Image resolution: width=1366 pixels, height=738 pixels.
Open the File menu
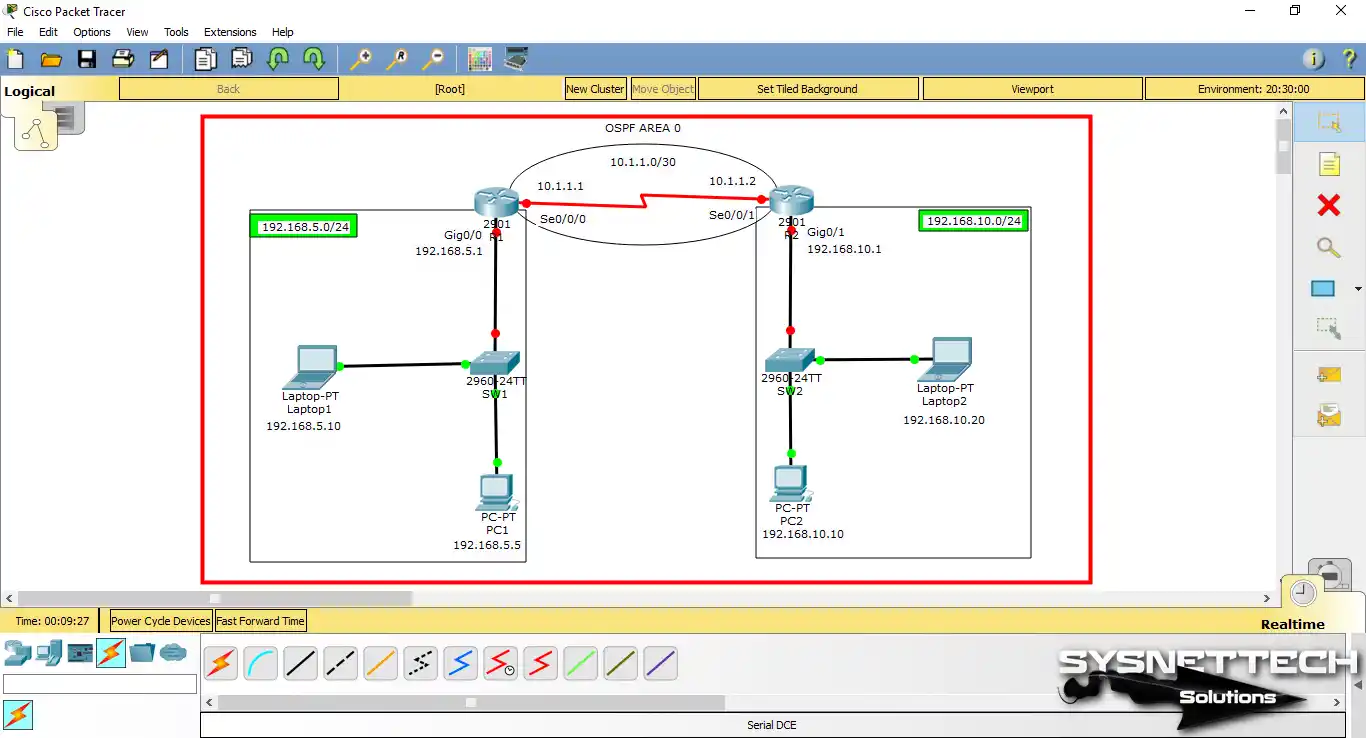(15, 32)
